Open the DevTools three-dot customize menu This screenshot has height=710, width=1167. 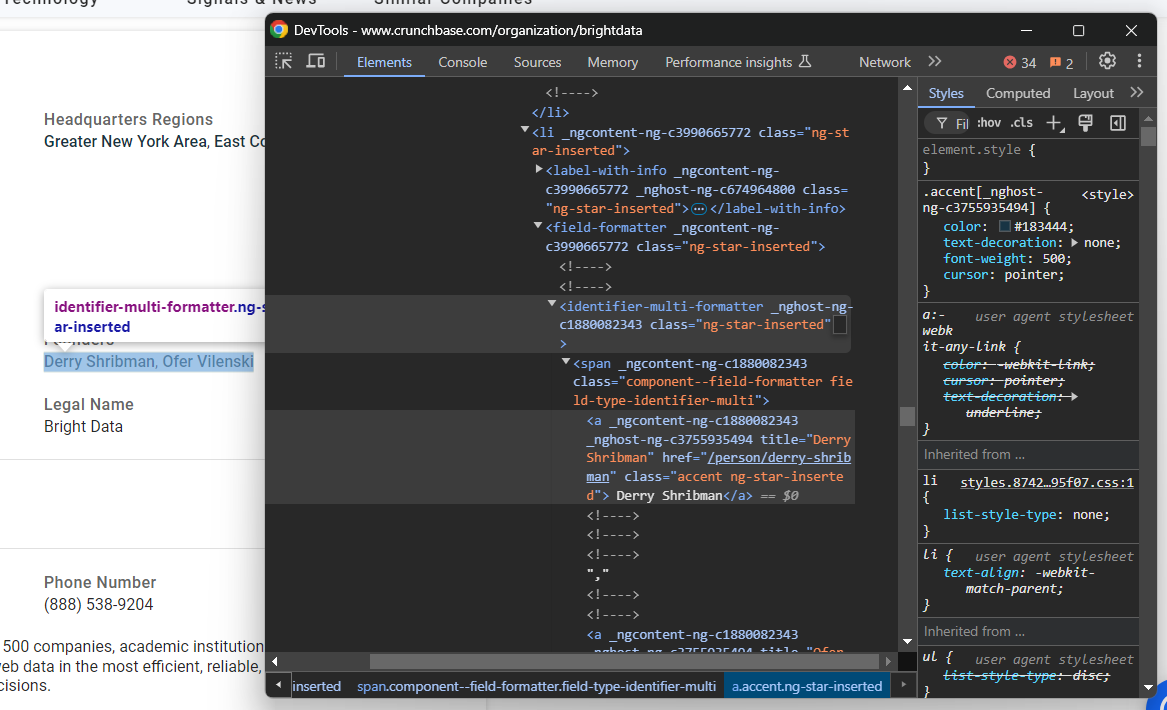pyautogui.click(x=1139, y=61)
